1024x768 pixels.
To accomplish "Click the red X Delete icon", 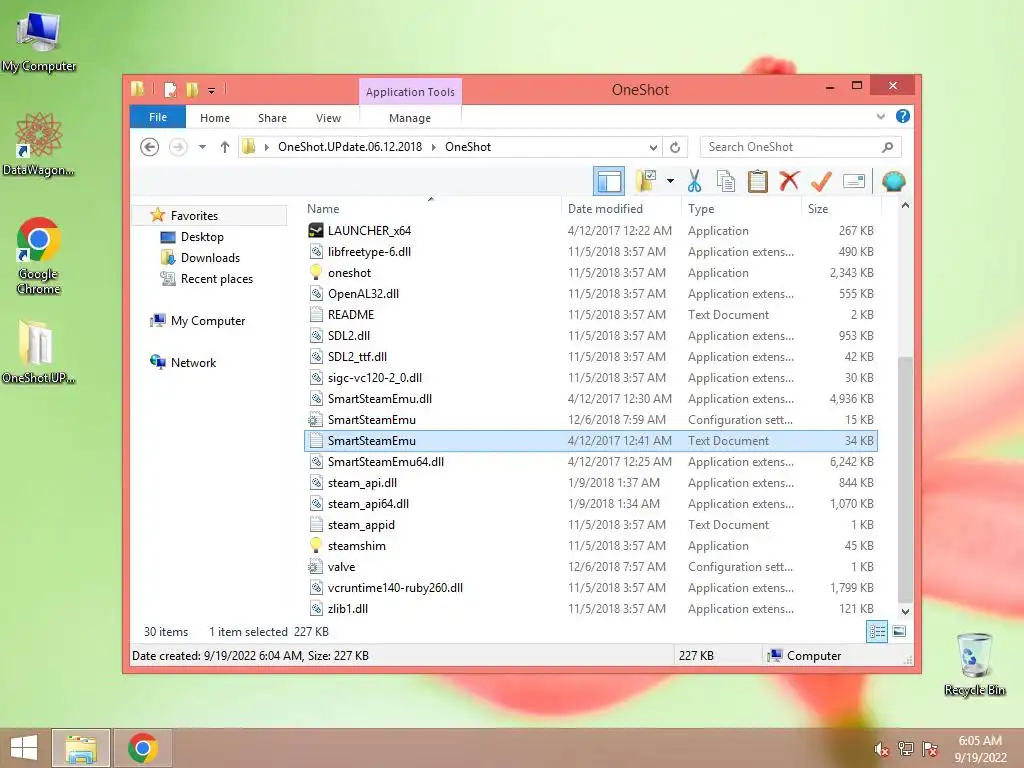I will 789,181.
